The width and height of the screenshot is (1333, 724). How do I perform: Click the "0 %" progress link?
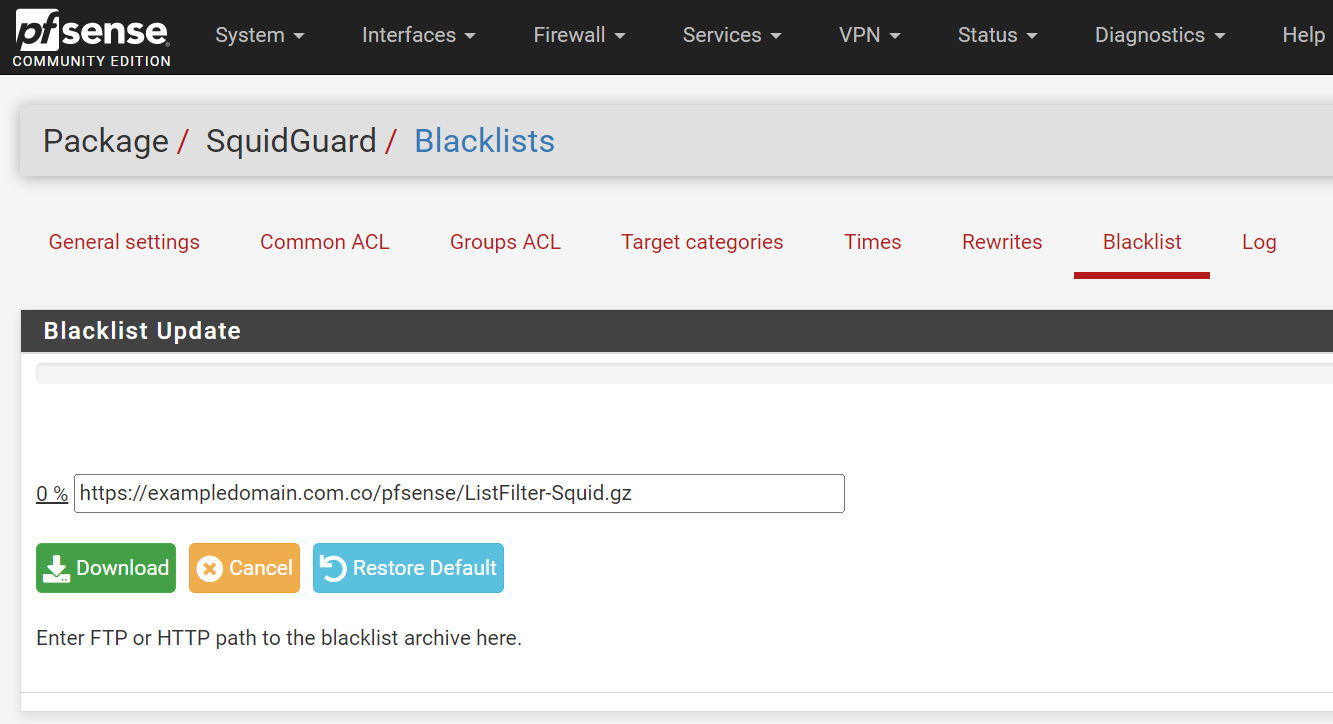51,493
